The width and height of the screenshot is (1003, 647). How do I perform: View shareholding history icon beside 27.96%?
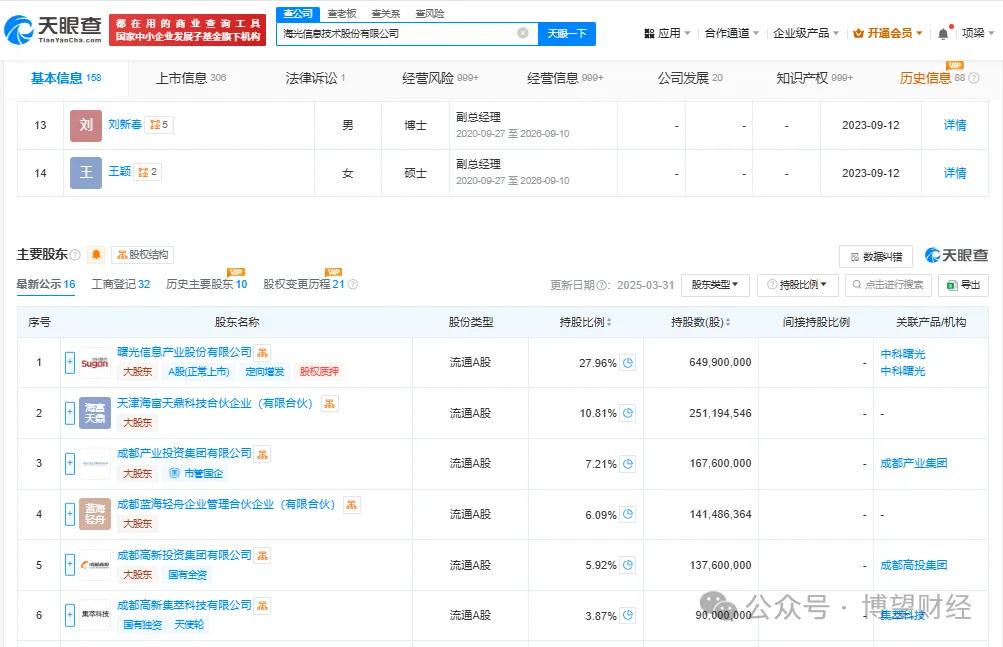628,362
